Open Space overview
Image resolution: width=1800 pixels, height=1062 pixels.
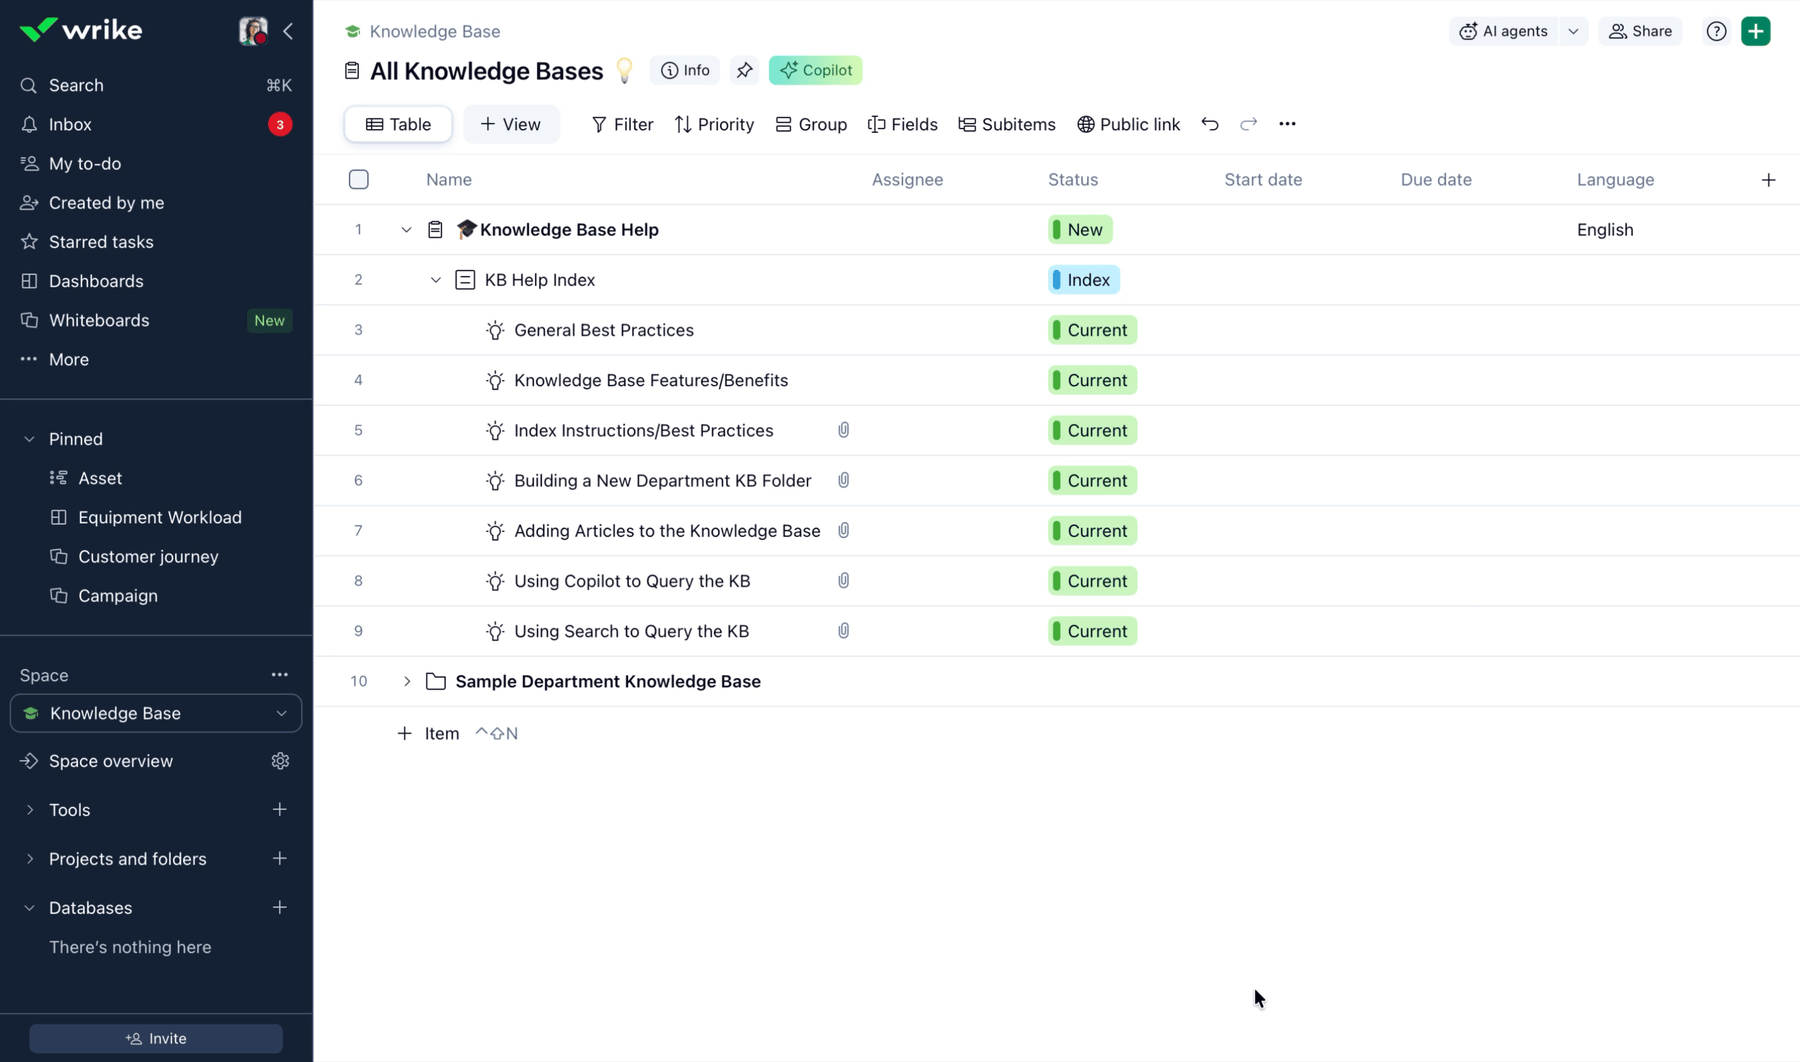[111, 761]
